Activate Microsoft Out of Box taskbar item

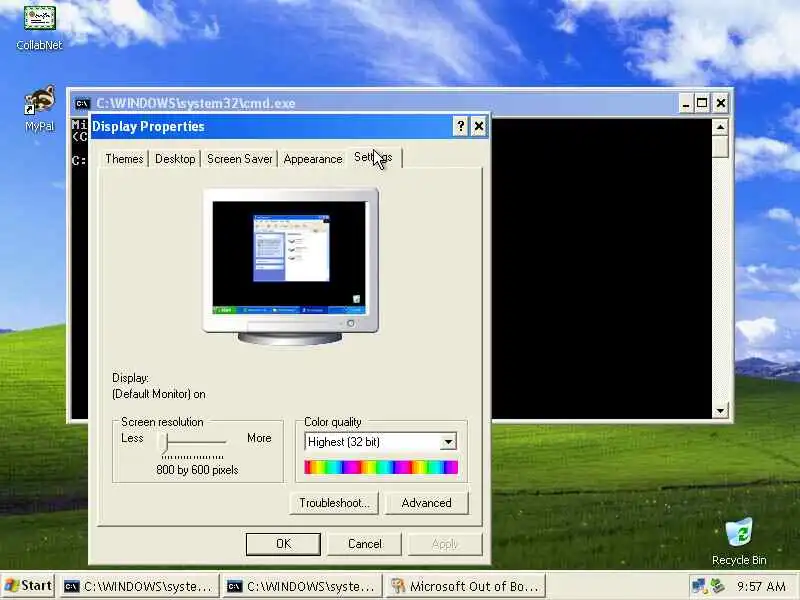pos(465,586)
